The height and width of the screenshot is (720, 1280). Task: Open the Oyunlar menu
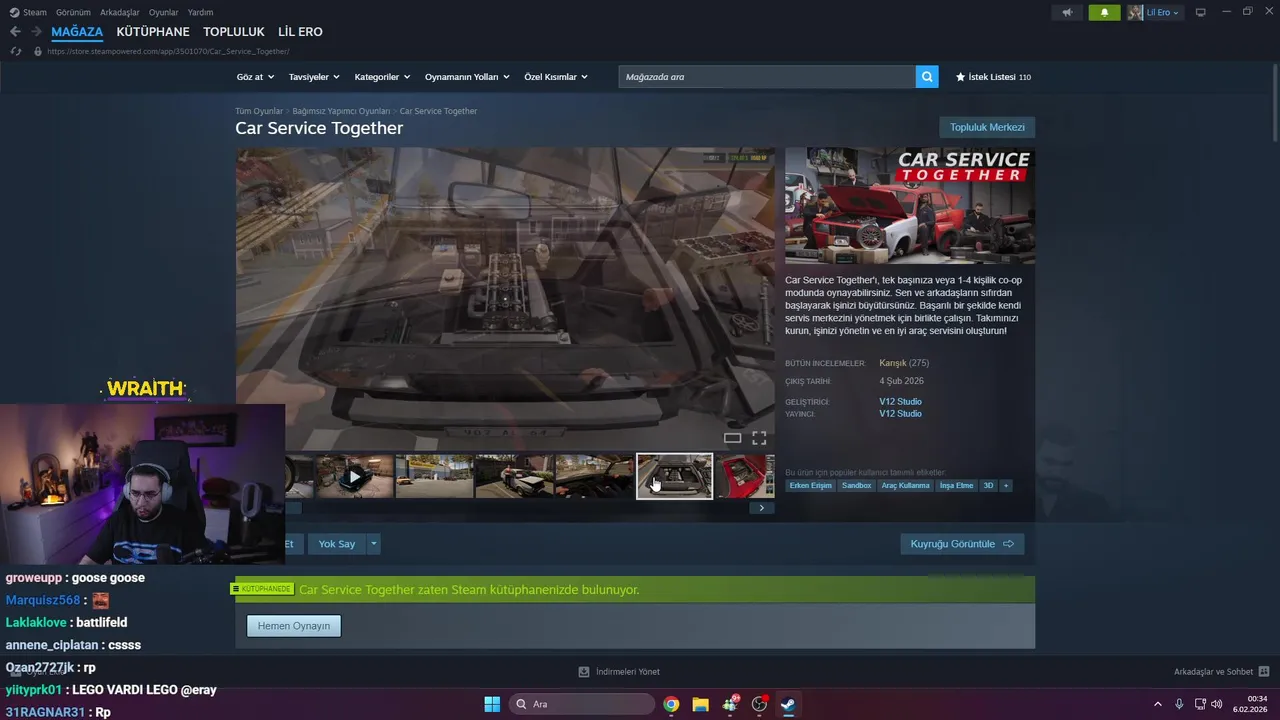click(164, 12)
